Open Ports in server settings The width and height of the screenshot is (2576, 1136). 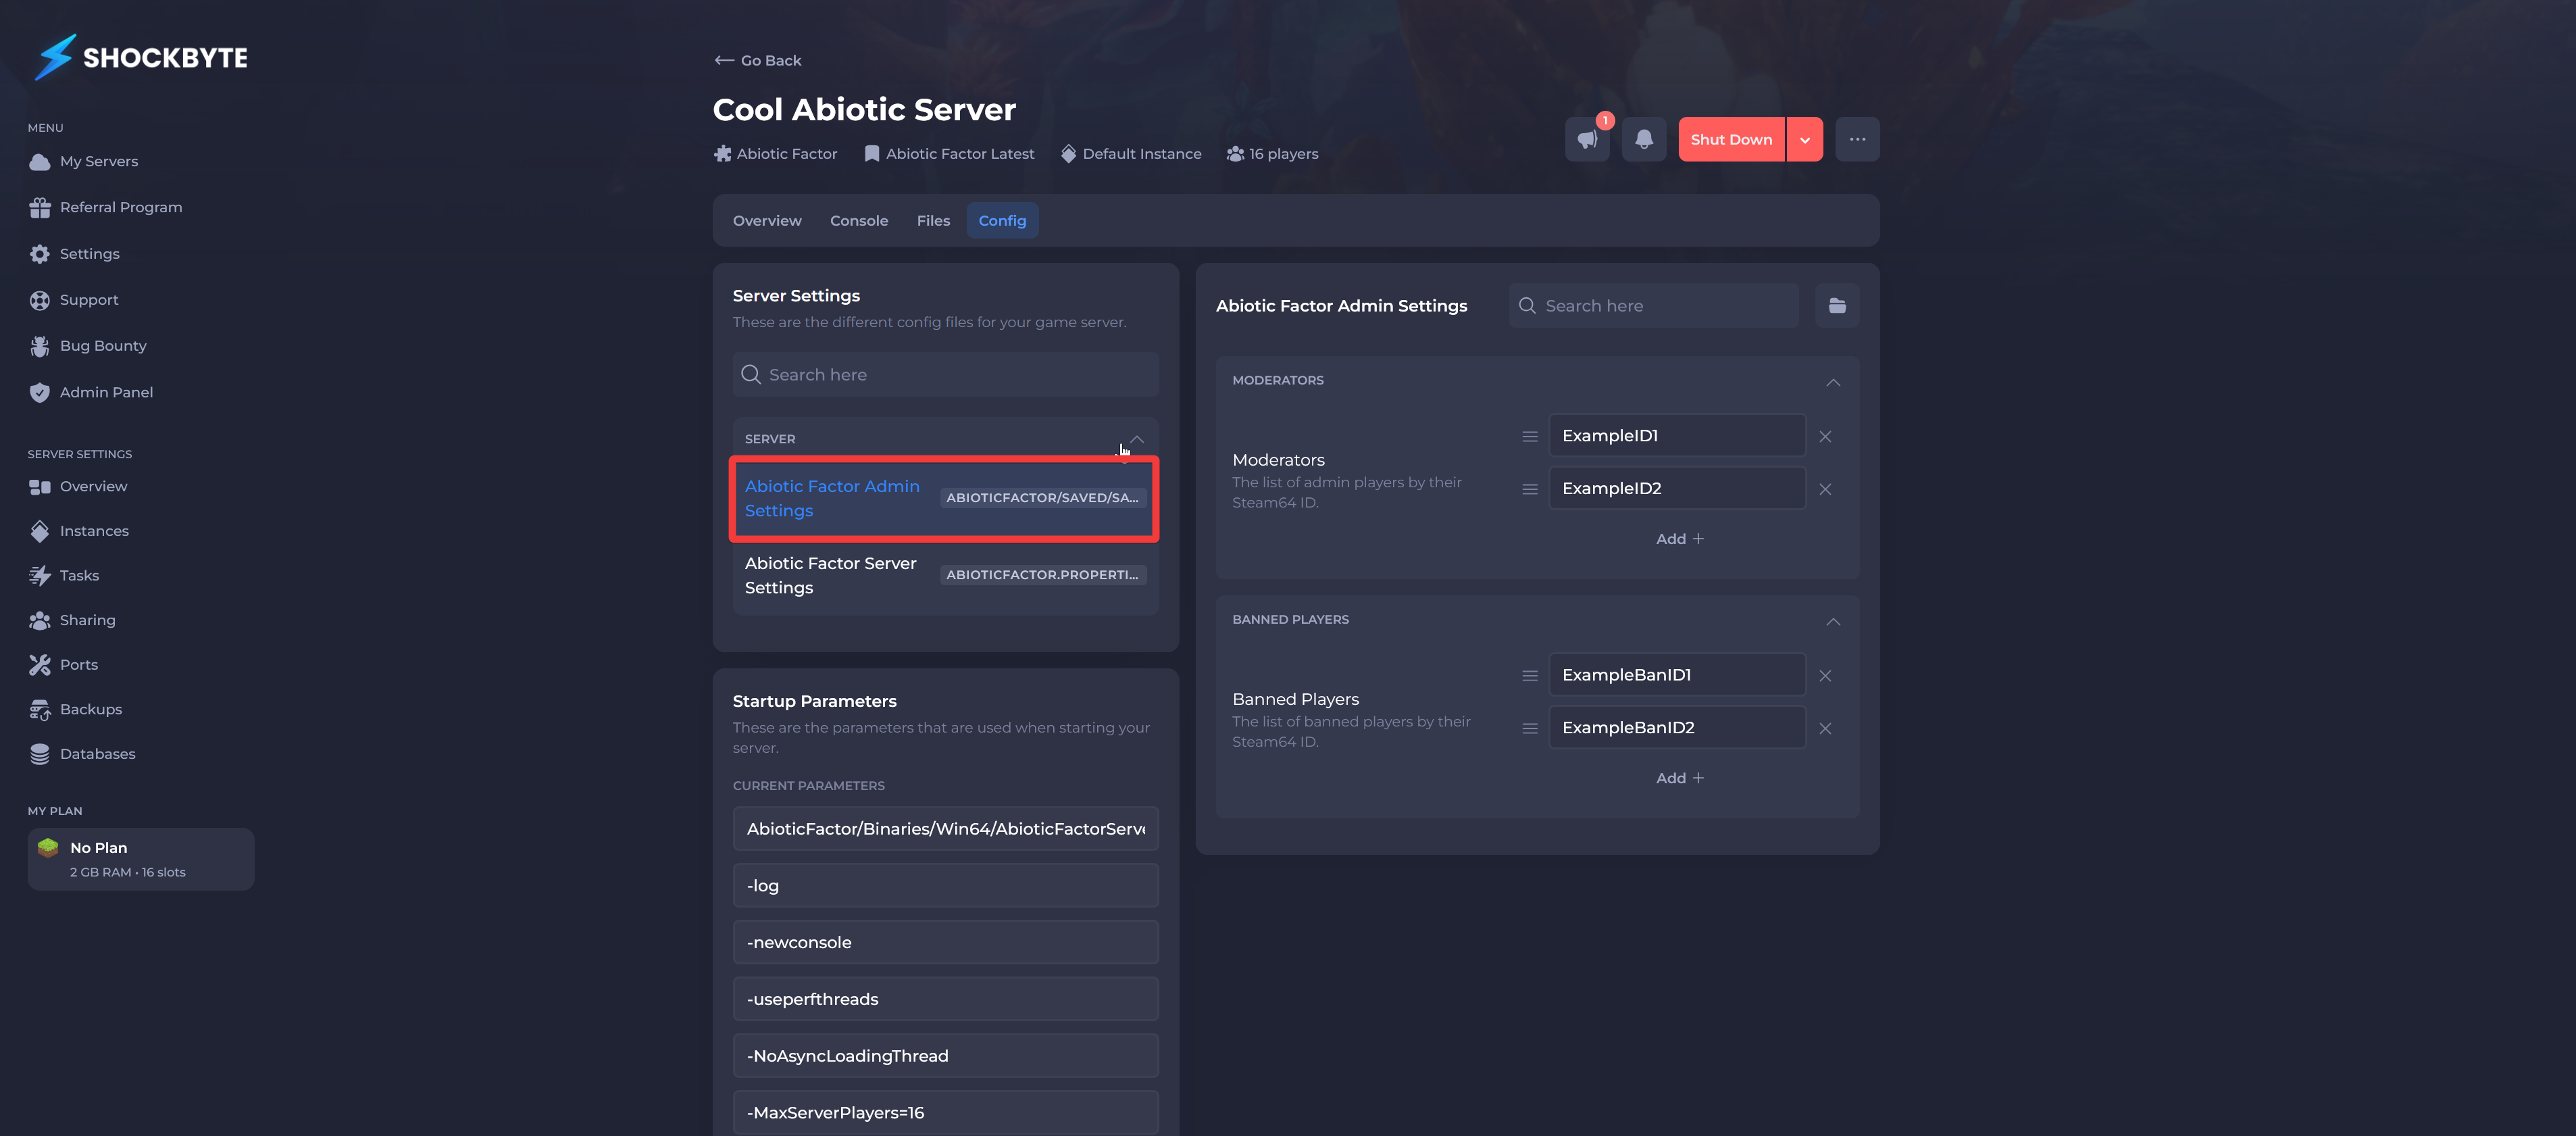63,665
